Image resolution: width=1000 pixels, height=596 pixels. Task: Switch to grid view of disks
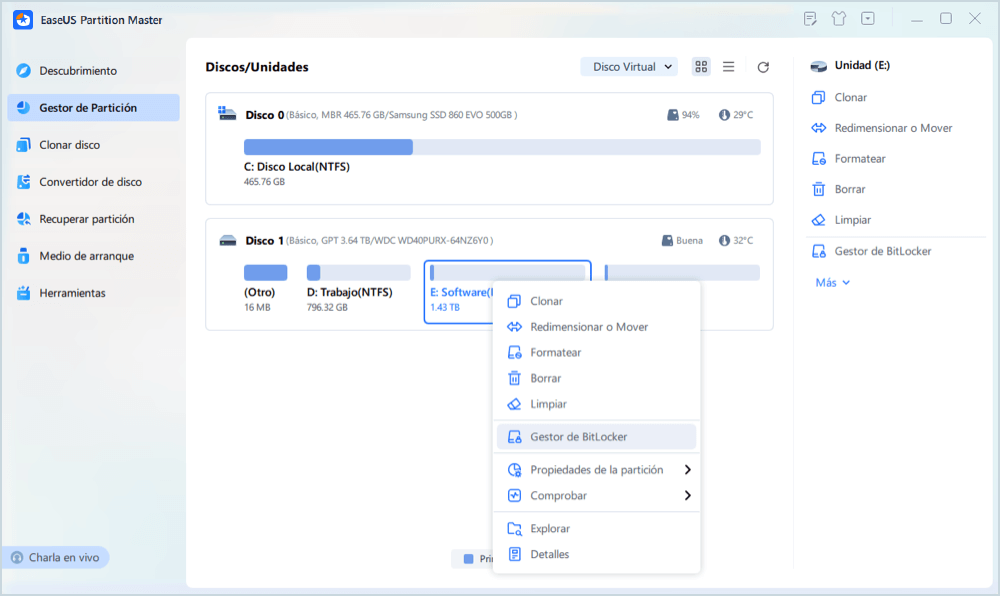point(701,67)
